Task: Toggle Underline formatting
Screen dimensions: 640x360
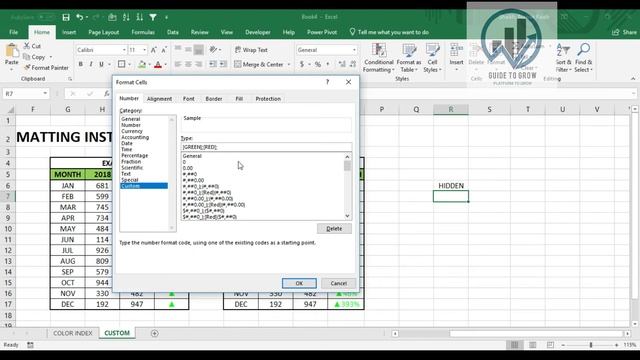Action: (x=101, y=64)
